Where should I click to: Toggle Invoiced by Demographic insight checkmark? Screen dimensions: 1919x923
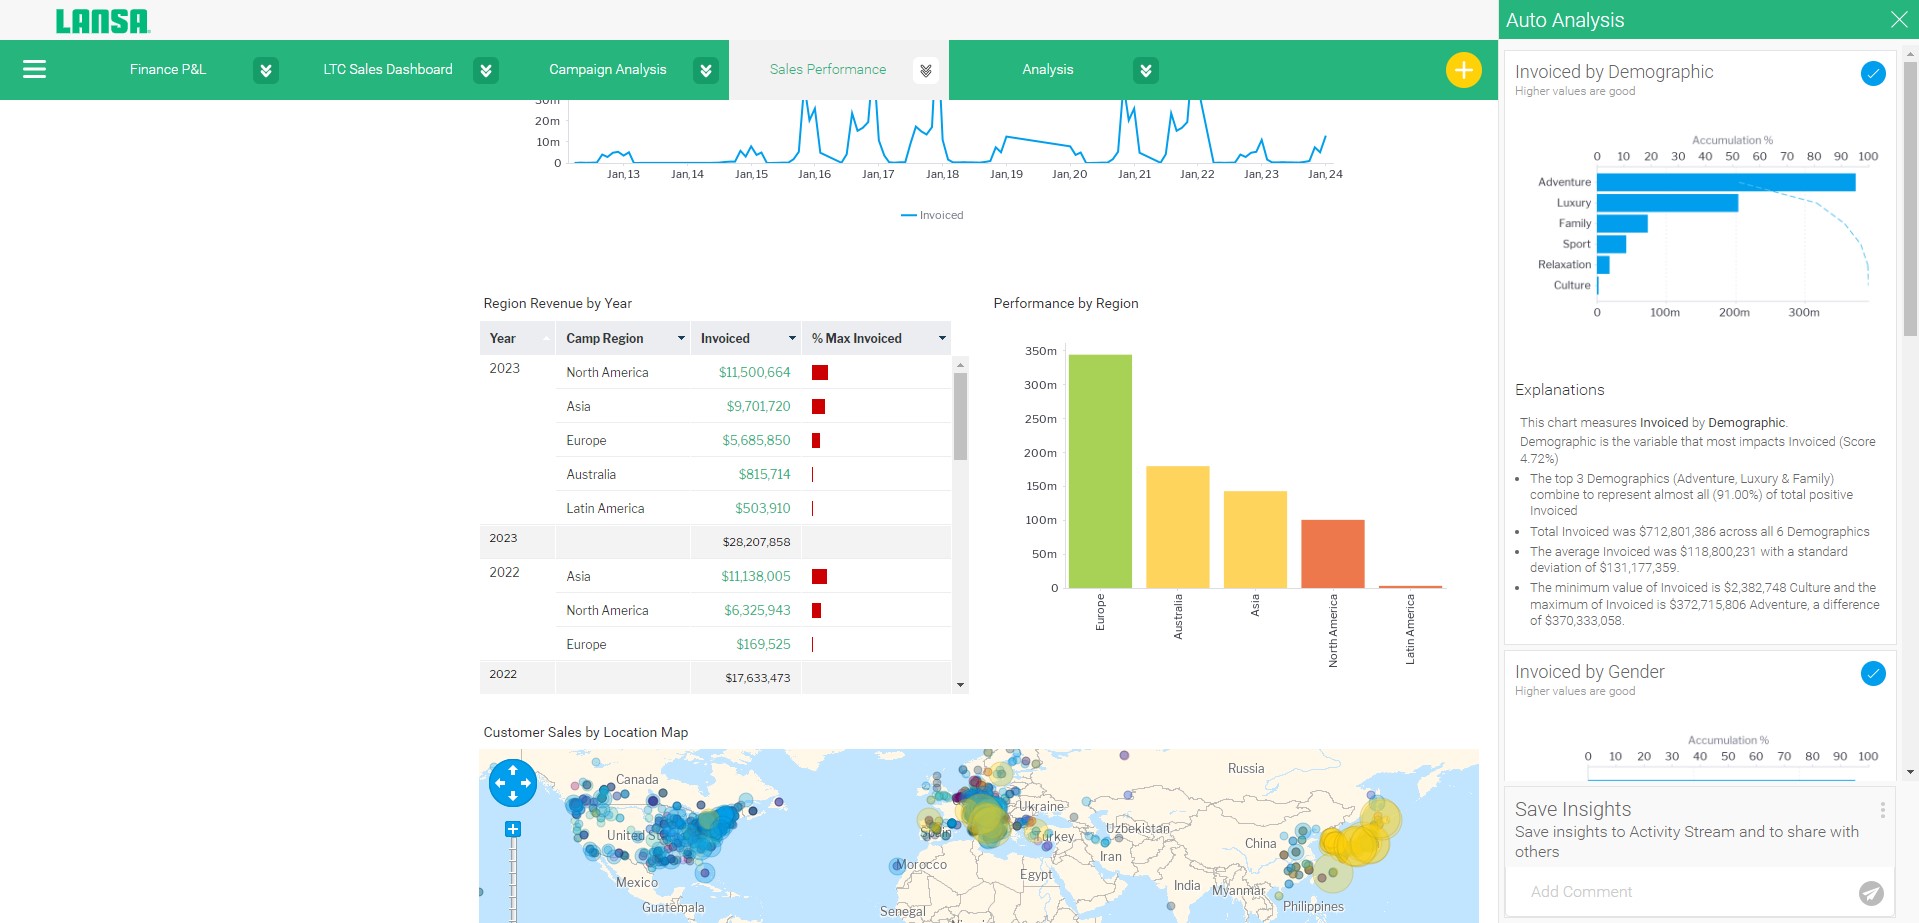[1872, 73]
